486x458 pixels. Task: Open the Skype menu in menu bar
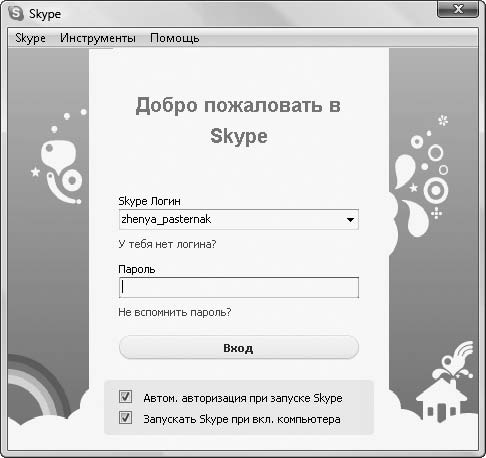click(30, 38)
